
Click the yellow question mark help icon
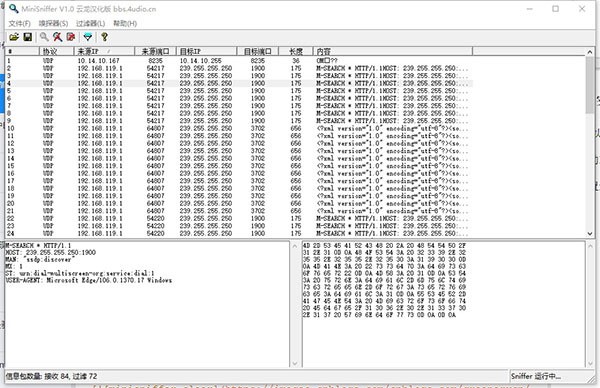[104, 37]
